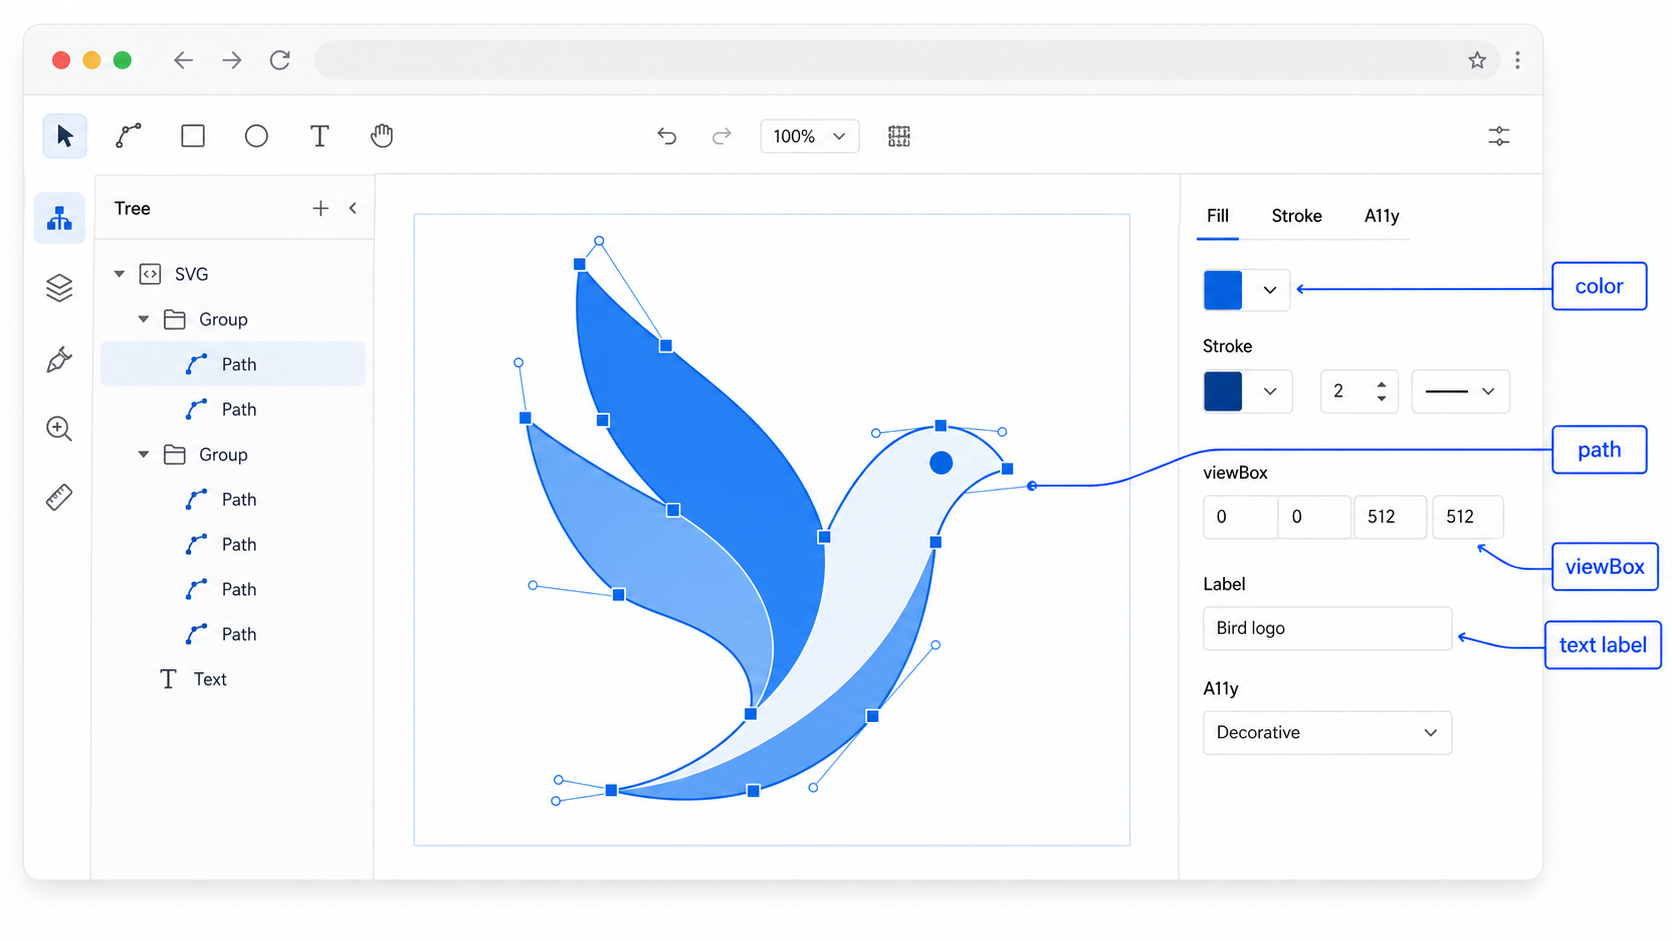Switch to the Stroke tab
Image resolution: width=1672 pixels, height=941 pixels.
coord(1296,216)
